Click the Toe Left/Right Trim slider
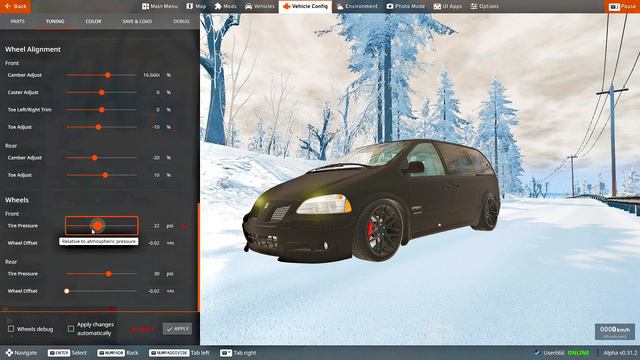The height and width of the screenshot is (360, 640). coord(101,110)
